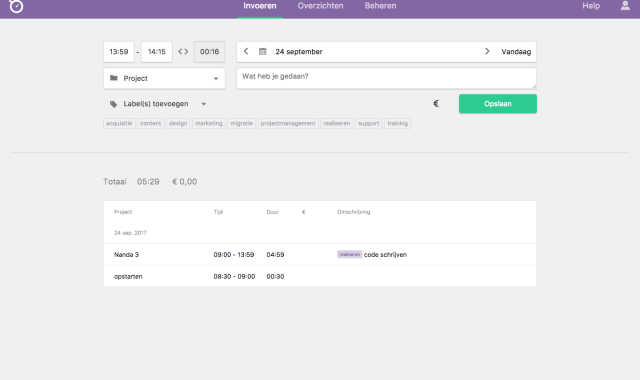
Task: Click the start time 13:59 field
Action: [119, 52]
